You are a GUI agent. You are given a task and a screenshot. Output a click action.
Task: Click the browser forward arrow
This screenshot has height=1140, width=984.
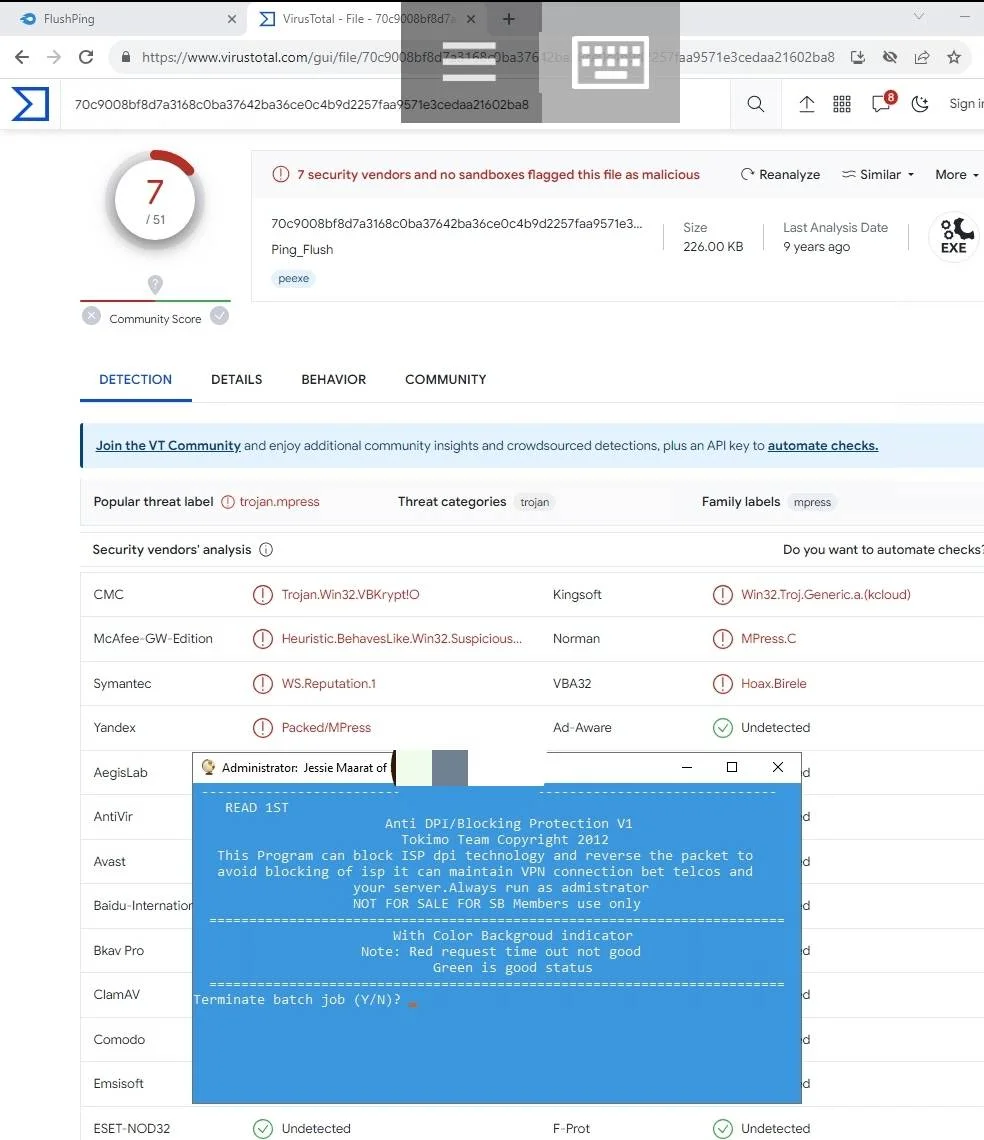click(54, 57)
